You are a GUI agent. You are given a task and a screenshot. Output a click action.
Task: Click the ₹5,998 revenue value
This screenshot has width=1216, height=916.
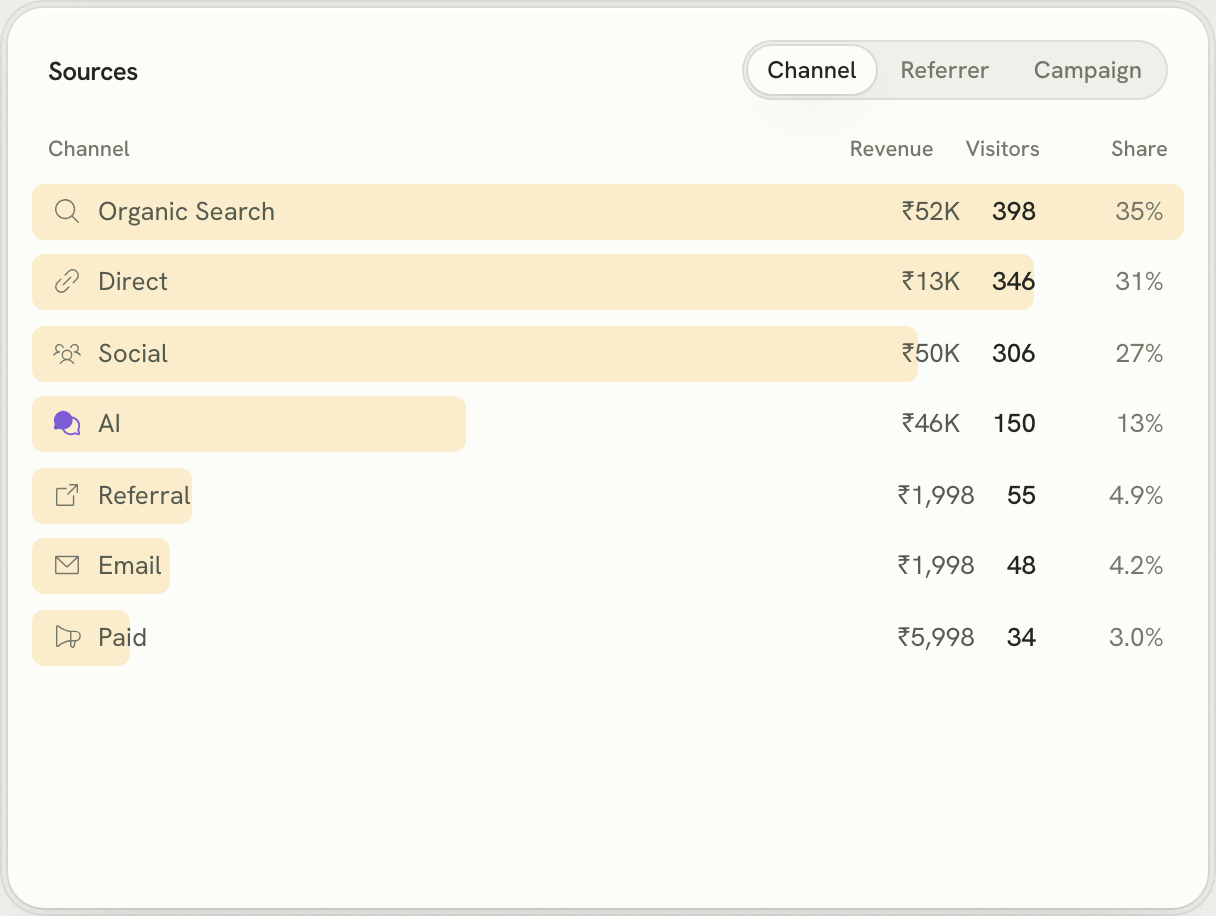coord(936,637)
